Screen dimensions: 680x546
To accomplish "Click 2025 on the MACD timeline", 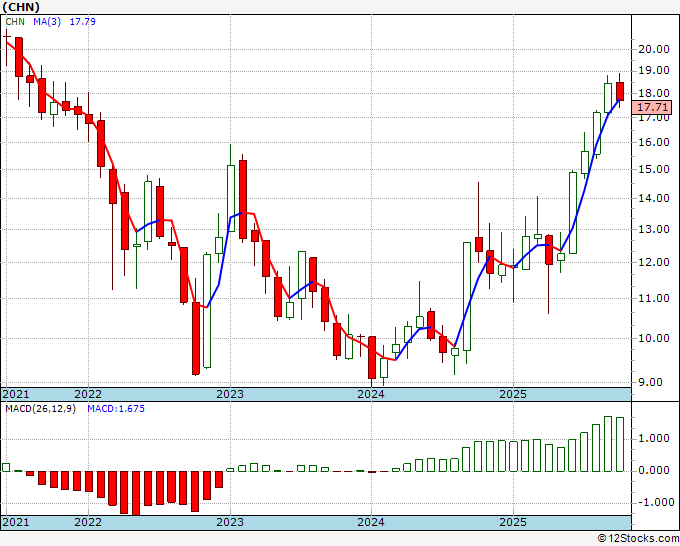I will [x=513, y=522].
